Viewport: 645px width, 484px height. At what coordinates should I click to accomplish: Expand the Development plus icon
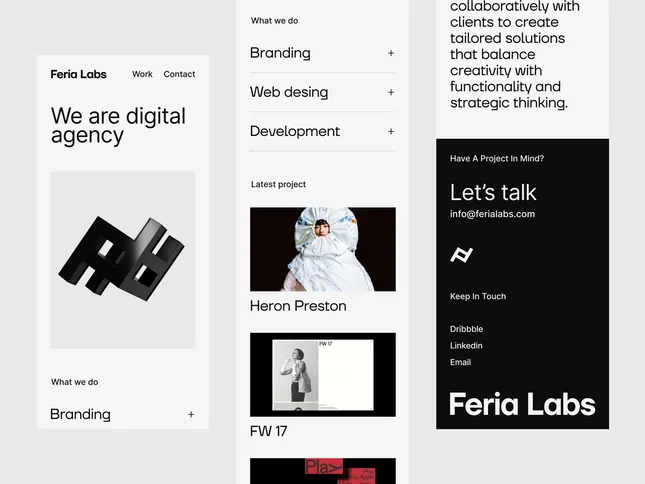(x=391, y=132)
